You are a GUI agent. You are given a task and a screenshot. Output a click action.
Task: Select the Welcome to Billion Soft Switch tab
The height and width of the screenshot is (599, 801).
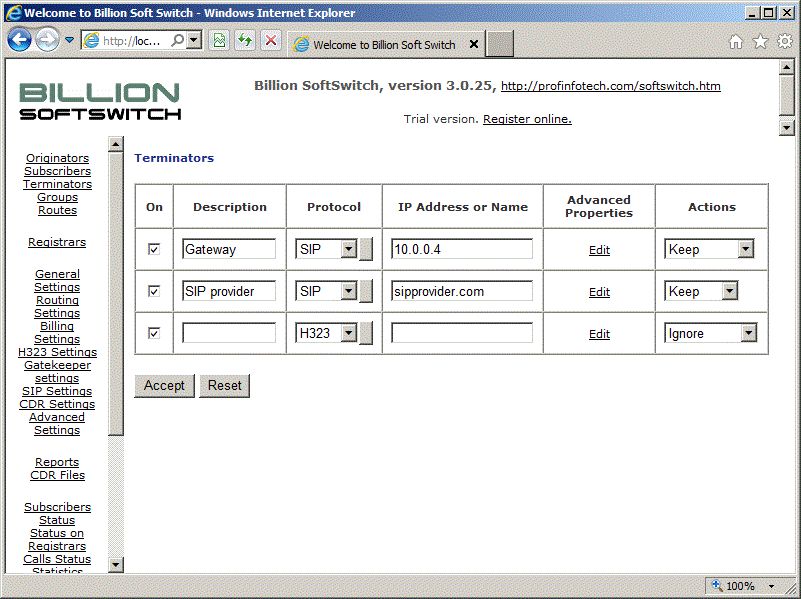(384, 44)
